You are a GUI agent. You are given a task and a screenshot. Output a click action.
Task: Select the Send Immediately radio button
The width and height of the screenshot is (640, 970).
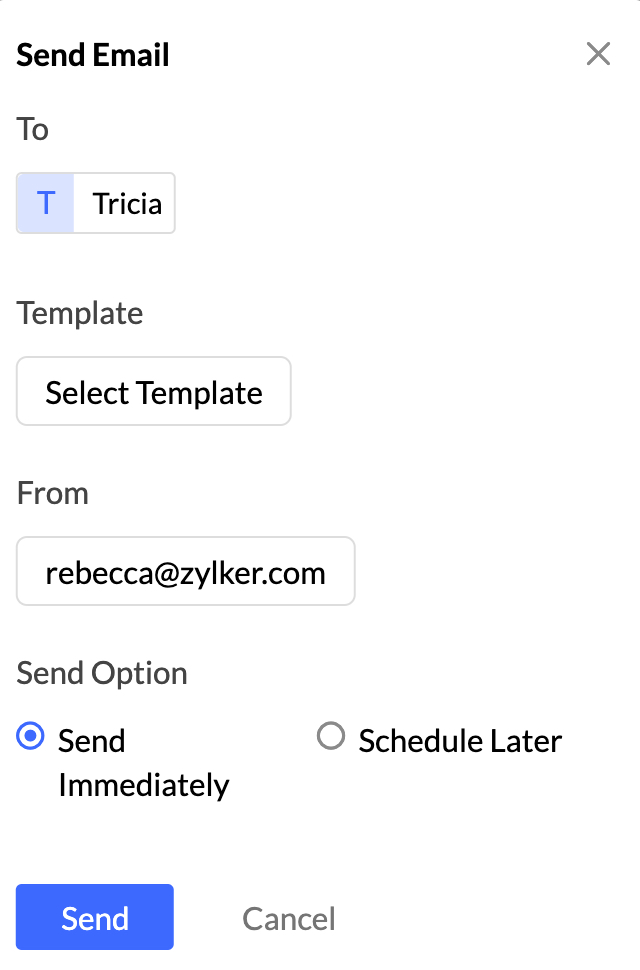[x=30, y=736]
